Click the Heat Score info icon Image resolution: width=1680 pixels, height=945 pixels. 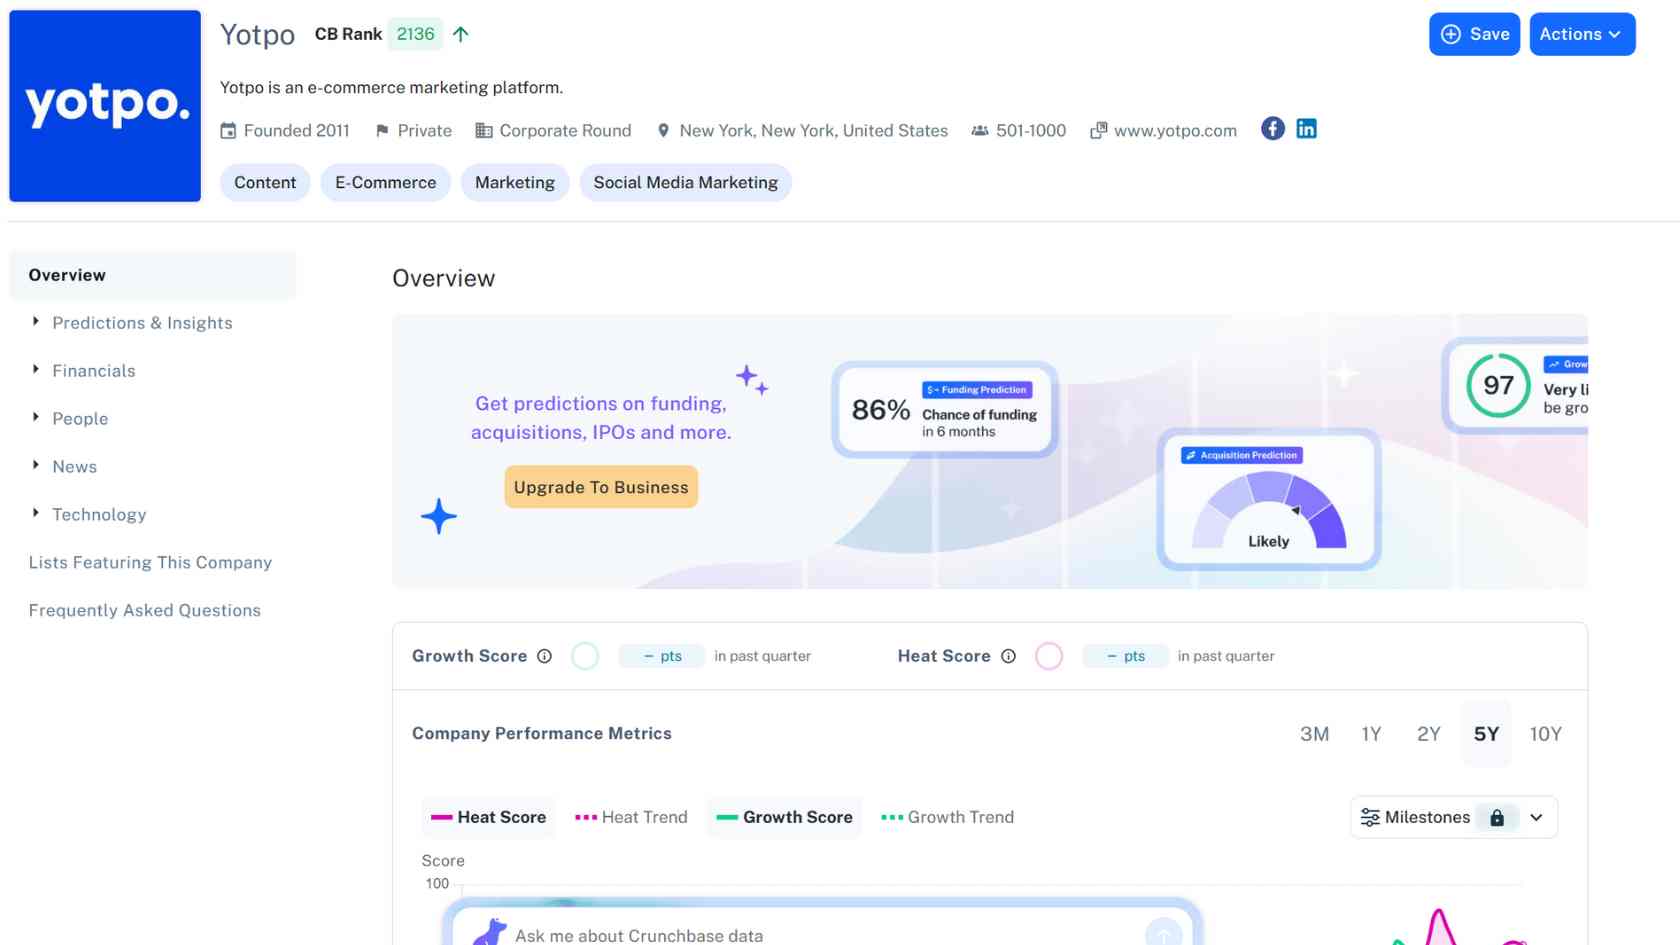pyautogui.click(x=1008, y=656)
